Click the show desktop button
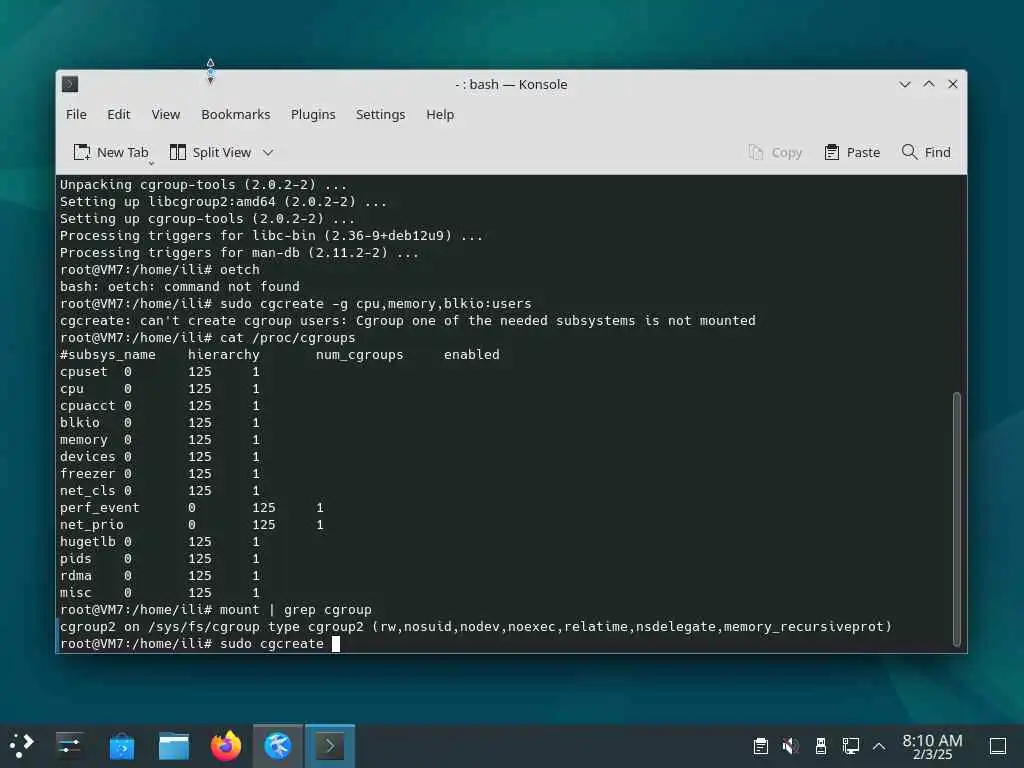This screenshot has height=768, width=1024. click(997, 746)
